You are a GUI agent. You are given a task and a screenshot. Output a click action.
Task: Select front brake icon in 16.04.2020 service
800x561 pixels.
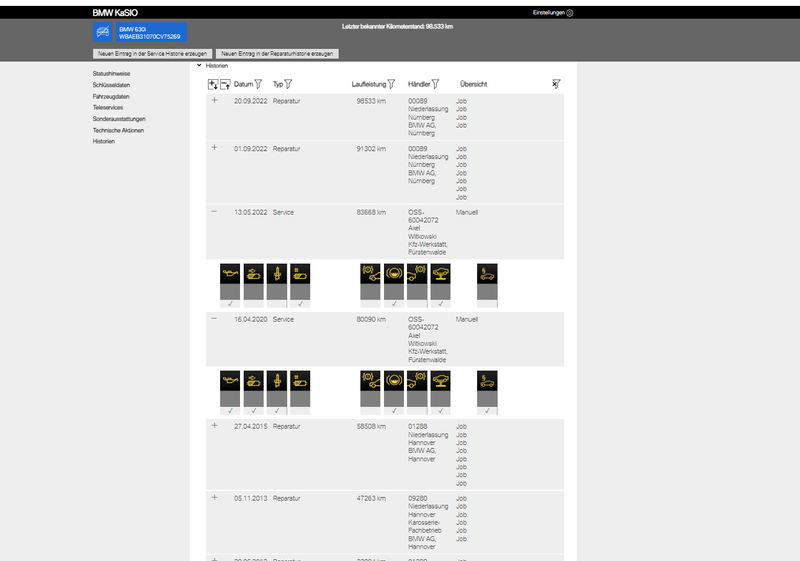(x=370, y=381)
